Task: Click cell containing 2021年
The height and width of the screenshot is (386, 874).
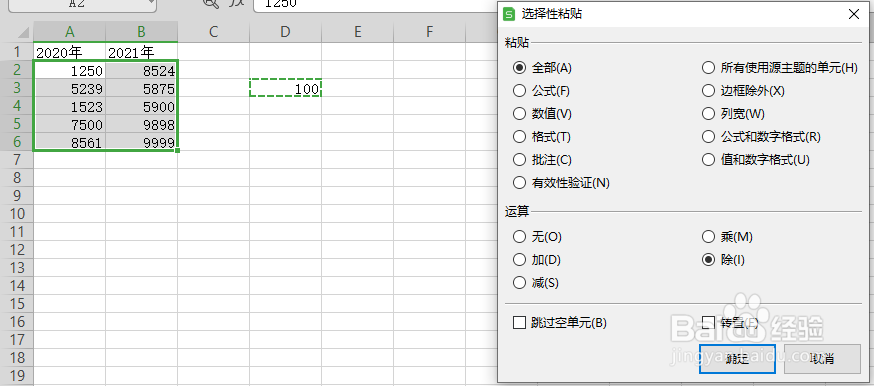Action: [142, 52]
